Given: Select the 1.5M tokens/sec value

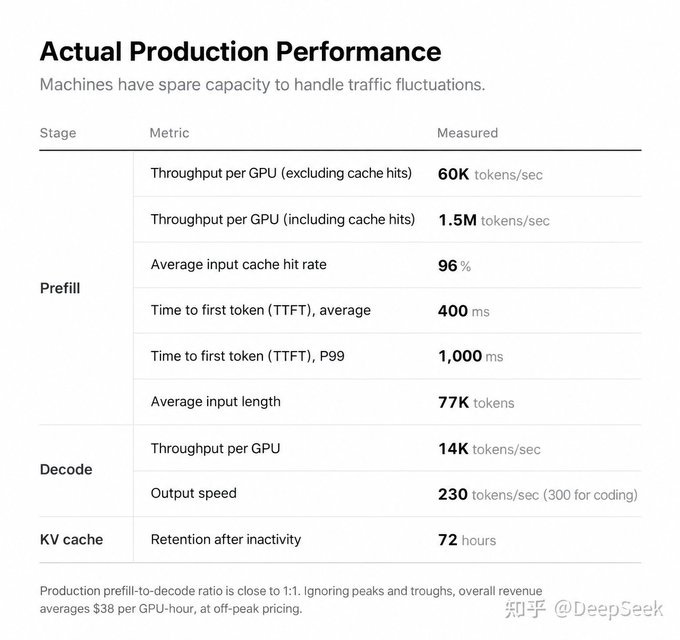Looking at the screenshot, I should pyautogui.click(x=494, y=220).
